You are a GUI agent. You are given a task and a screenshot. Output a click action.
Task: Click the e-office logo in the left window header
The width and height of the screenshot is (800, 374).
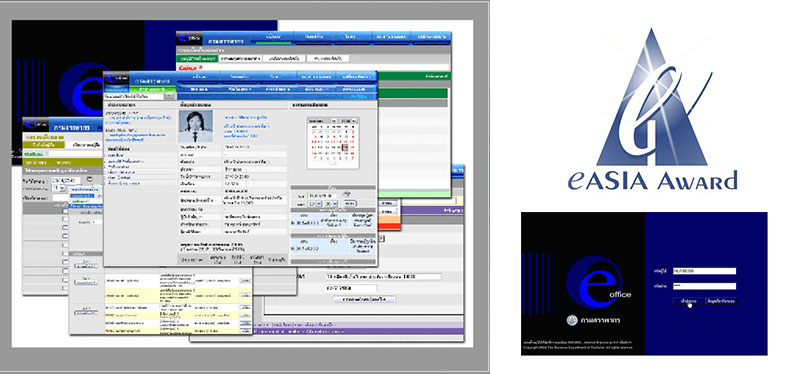36,124
